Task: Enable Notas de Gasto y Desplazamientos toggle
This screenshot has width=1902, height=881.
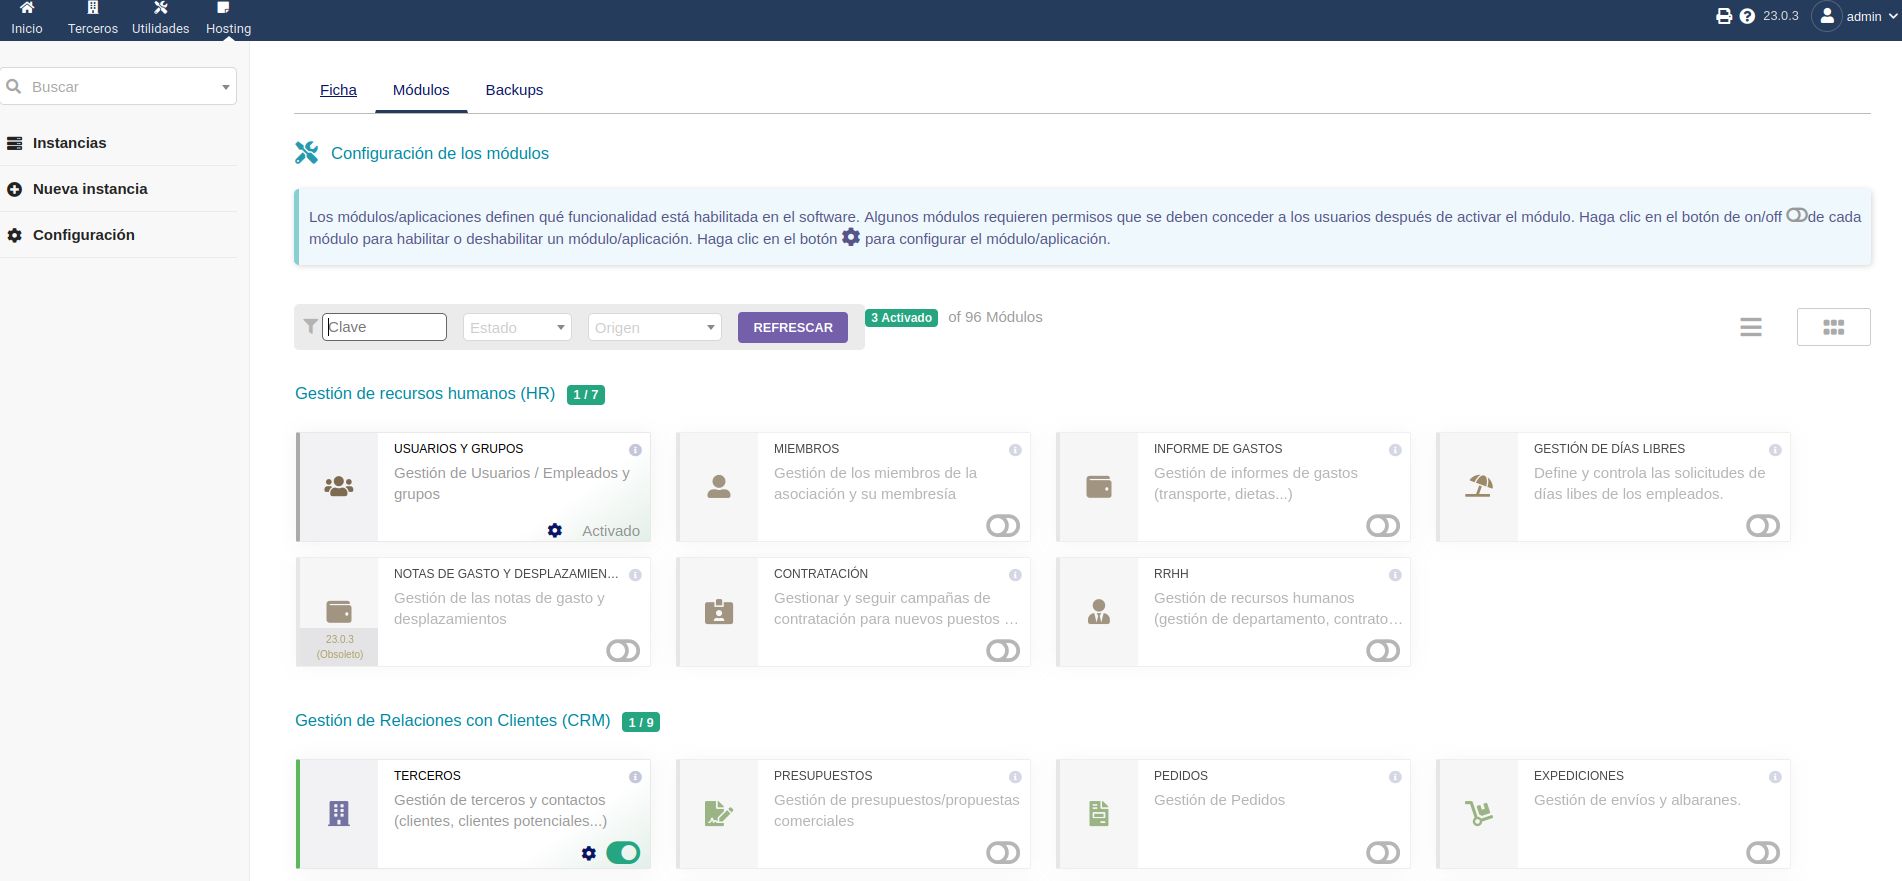Action: pyautogui.click(x=623, y=651)
